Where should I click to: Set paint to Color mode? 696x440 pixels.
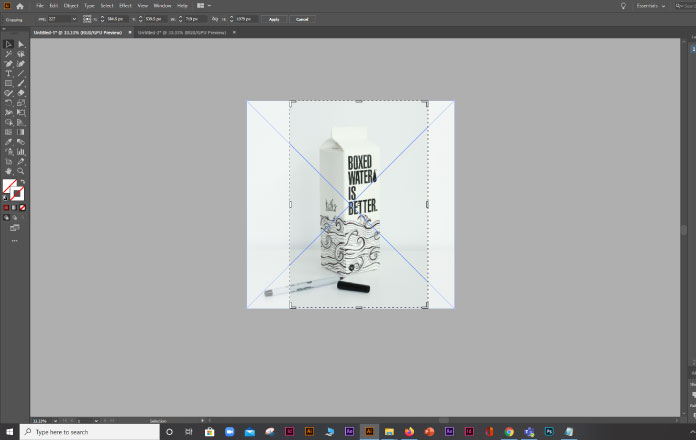pyautogui.click(x=6, y=207)
